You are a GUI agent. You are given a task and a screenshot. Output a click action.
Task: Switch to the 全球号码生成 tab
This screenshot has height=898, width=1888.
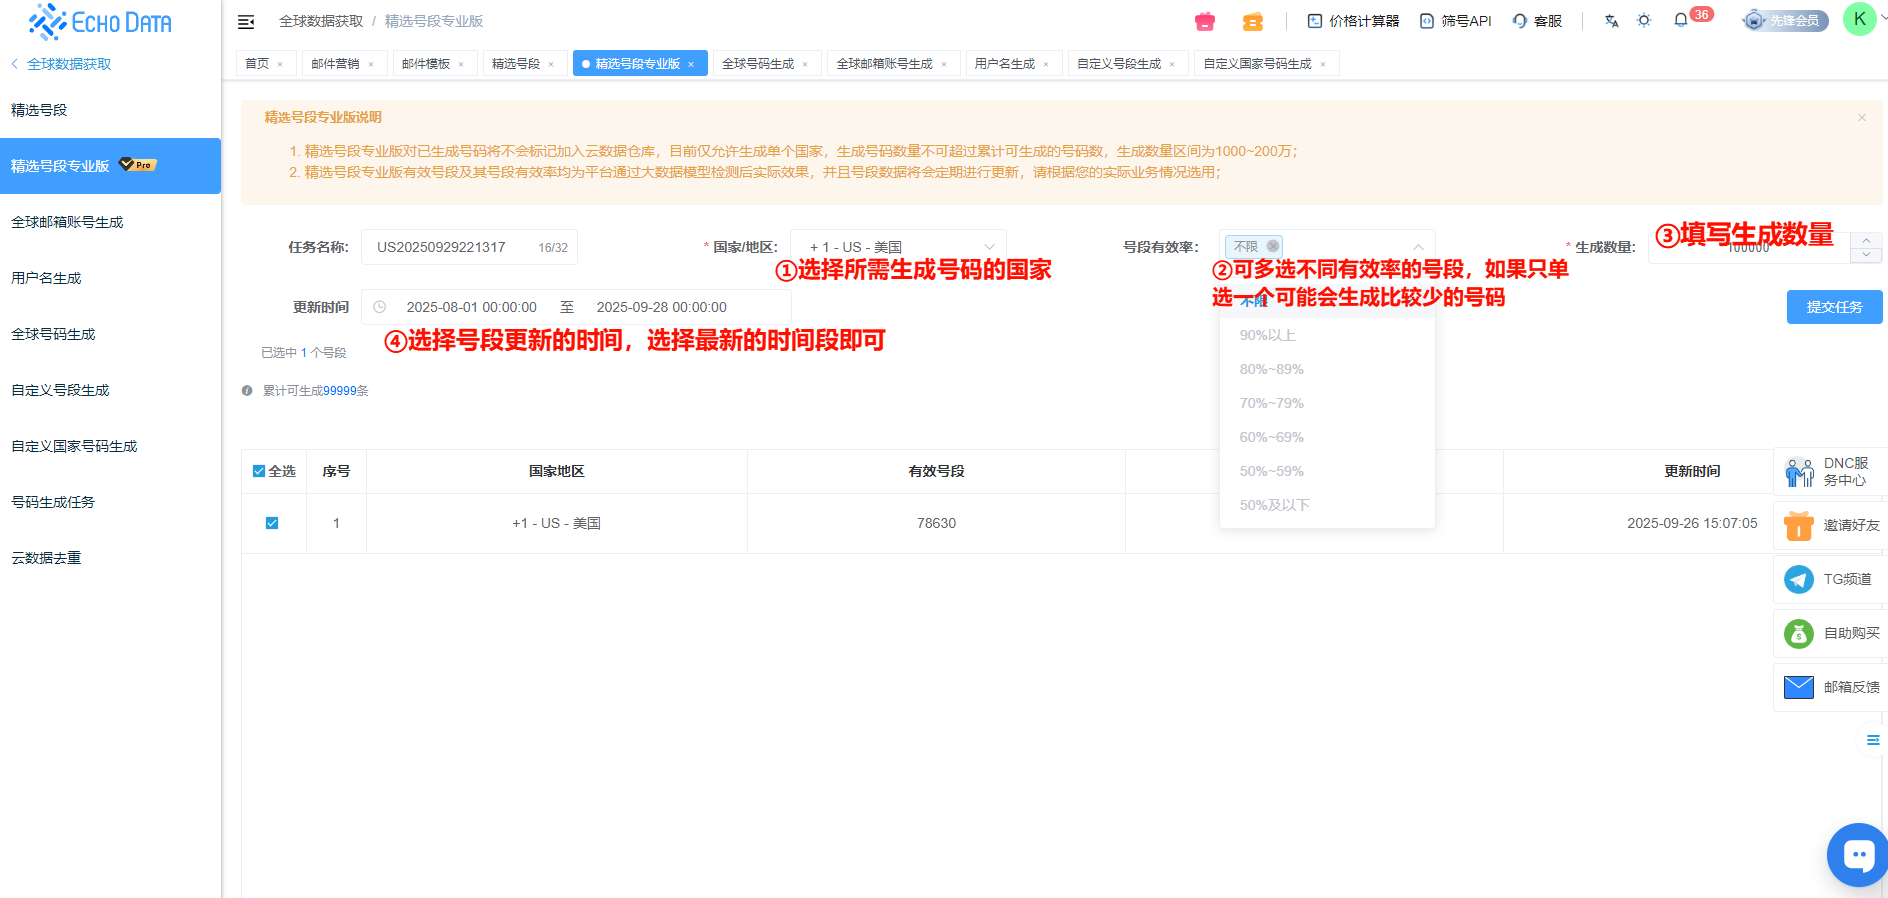[758, 64]
